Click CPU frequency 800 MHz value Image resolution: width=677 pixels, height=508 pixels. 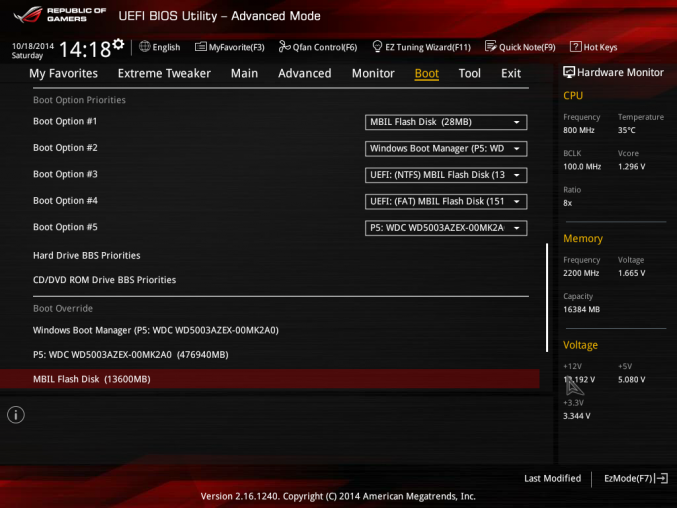(x=579, y=130)
